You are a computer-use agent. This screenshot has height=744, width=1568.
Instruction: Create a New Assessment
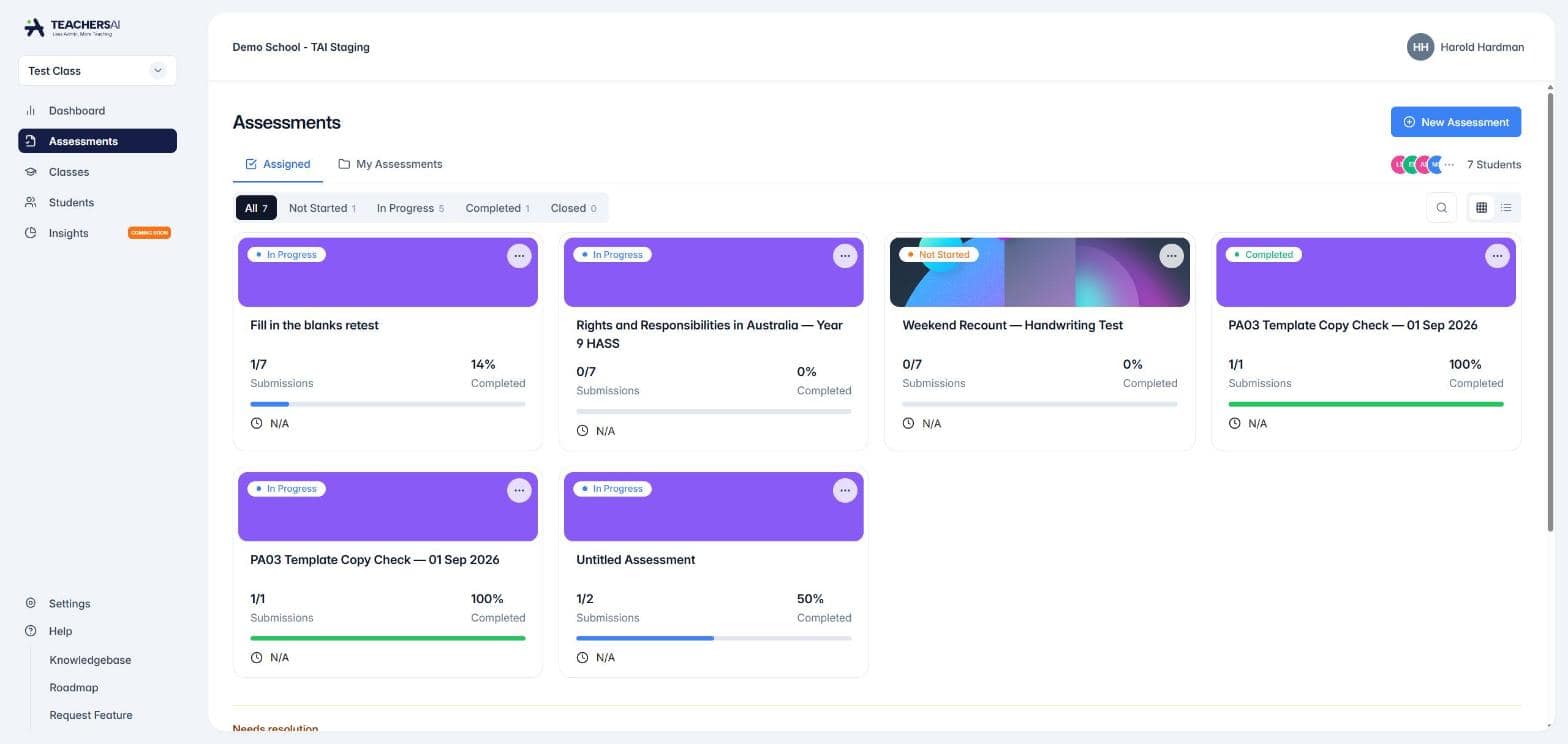click(1456, 122)
